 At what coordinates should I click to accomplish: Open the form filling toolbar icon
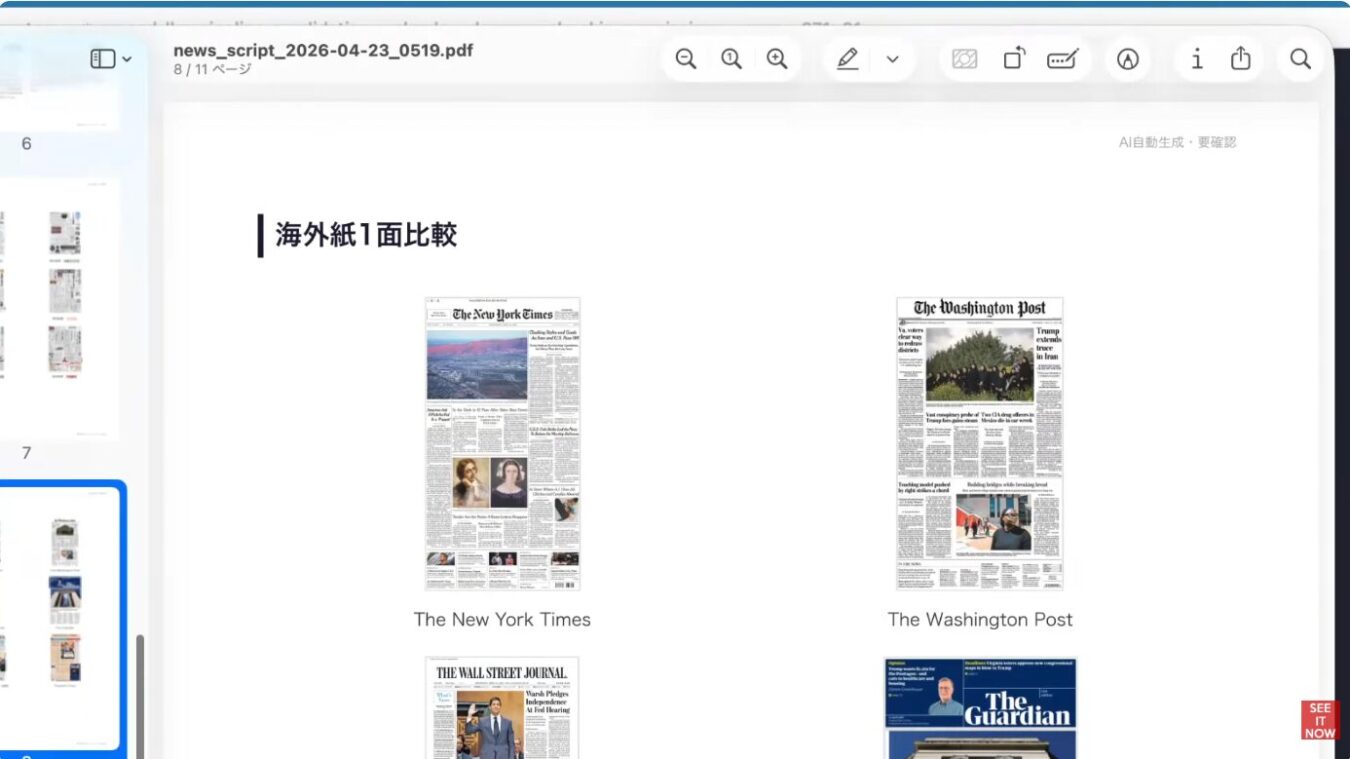coord(1062,59)
